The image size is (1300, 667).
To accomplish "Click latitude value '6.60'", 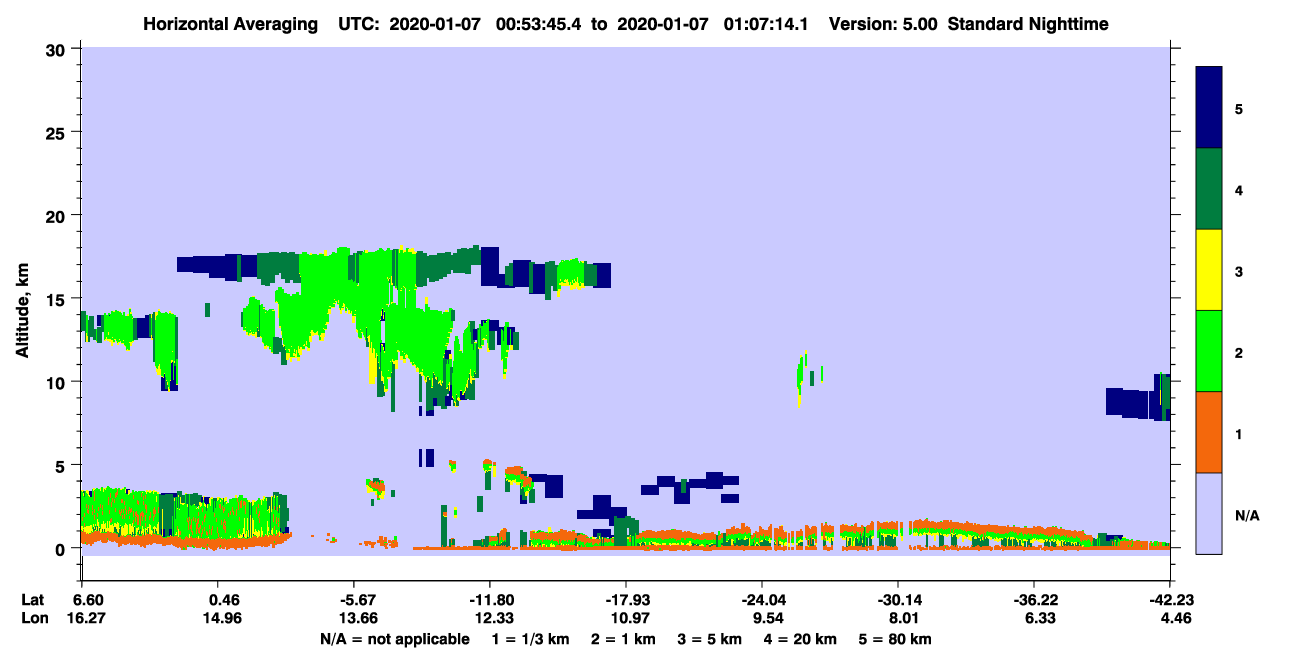I will (x=89, y=600).
